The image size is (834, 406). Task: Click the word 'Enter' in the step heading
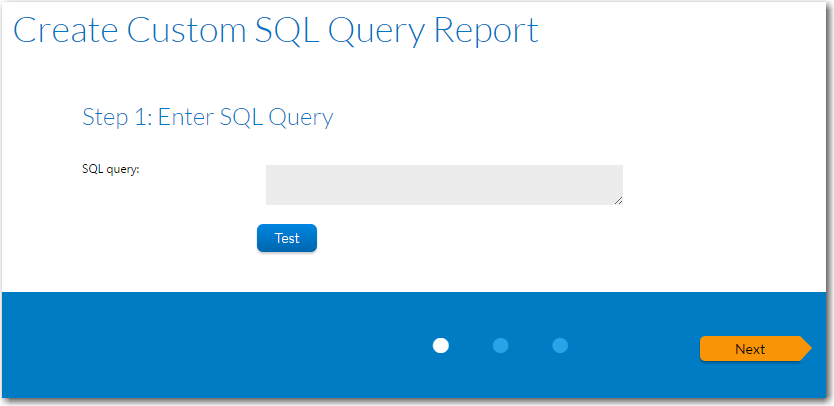coord(186,117)
